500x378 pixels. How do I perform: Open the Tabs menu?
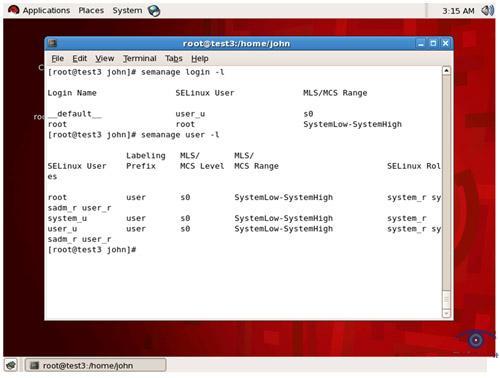(x=174, y=59)
